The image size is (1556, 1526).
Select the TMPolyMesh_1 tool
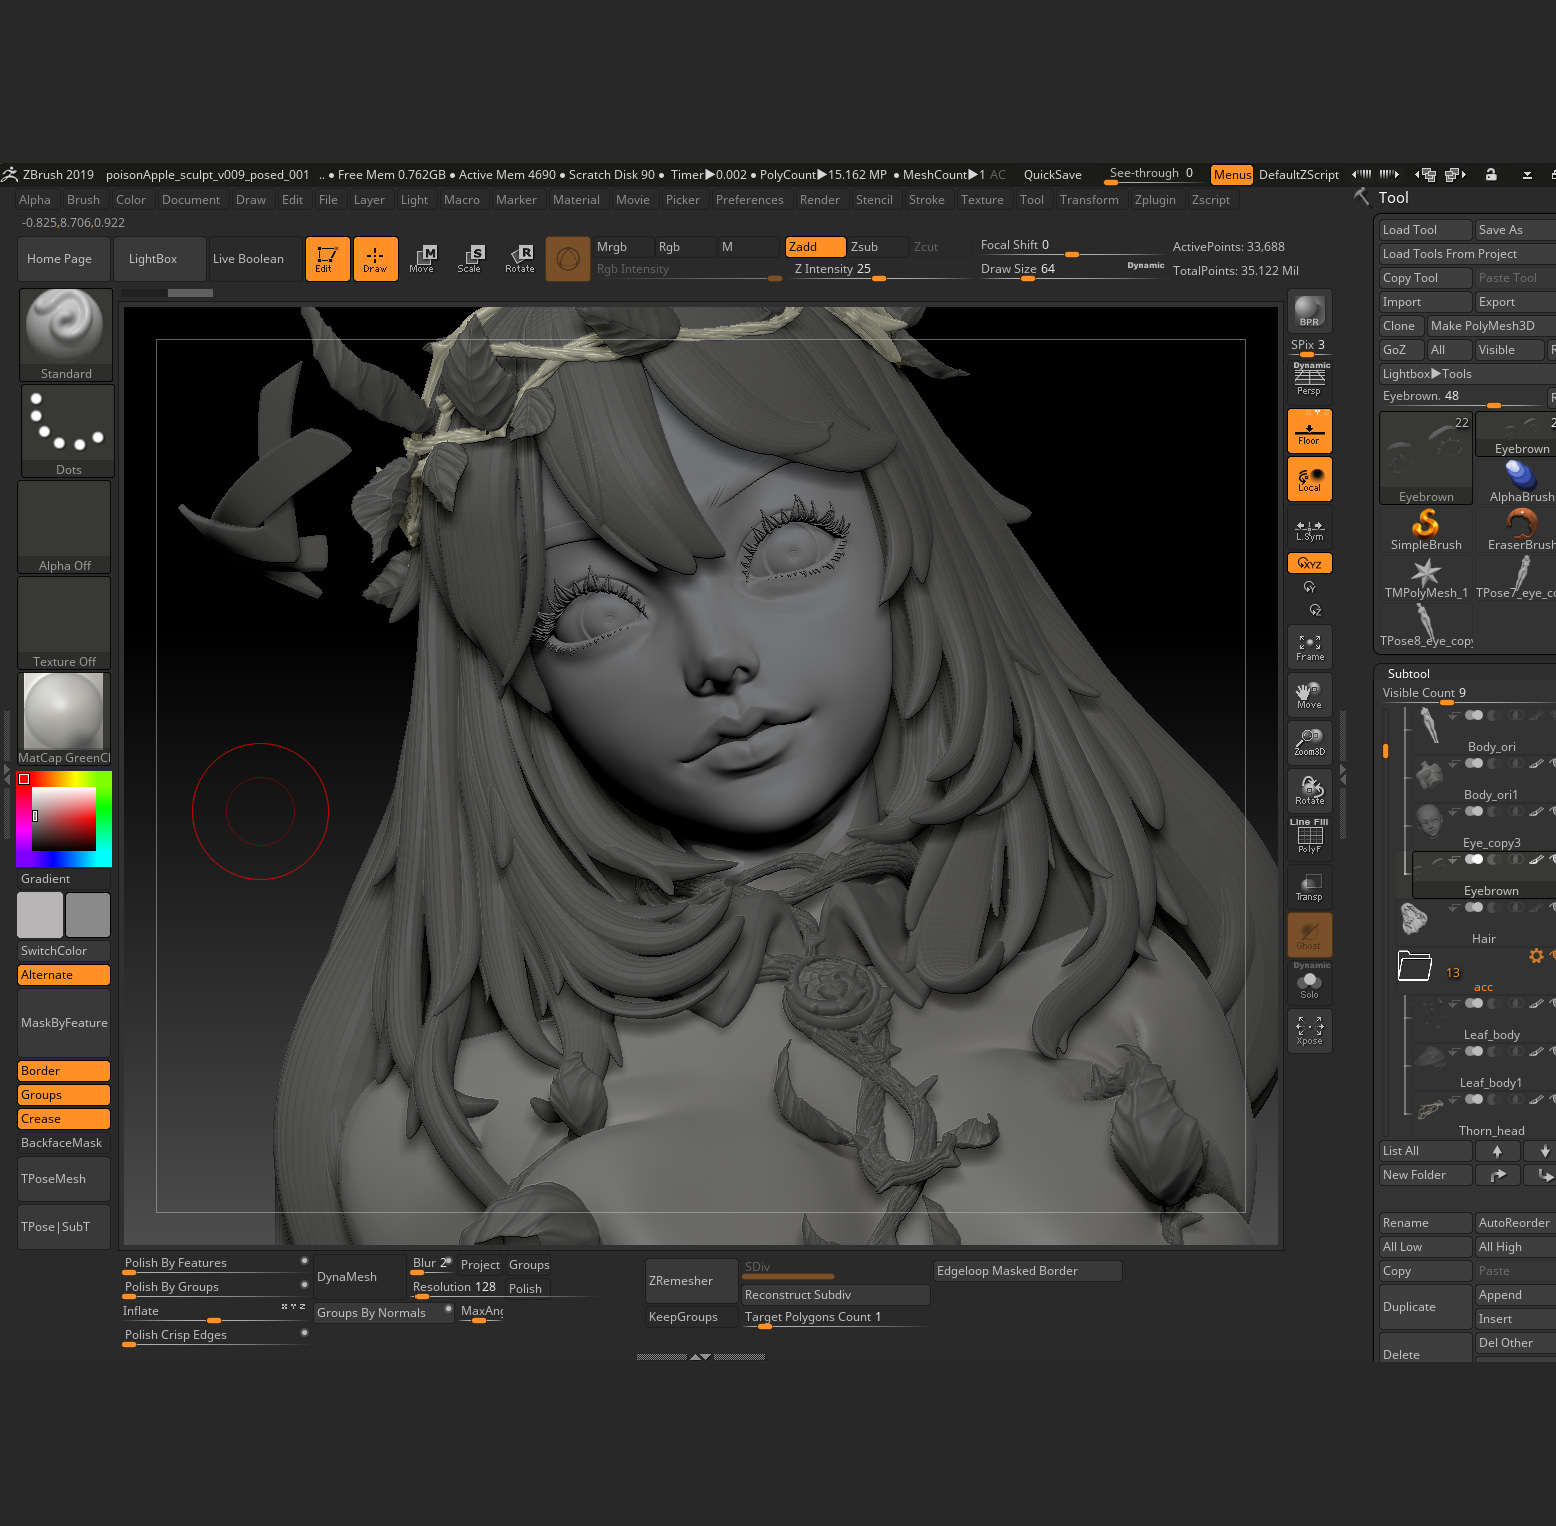[x=1426, y=578]
